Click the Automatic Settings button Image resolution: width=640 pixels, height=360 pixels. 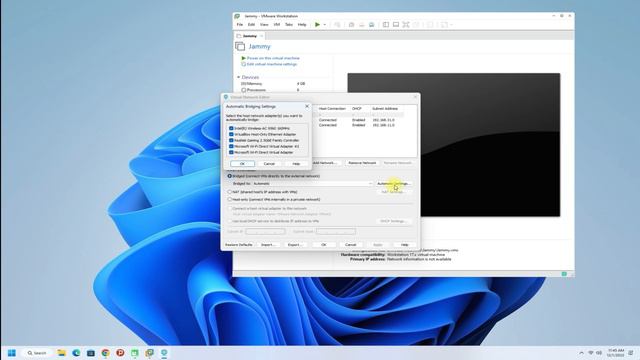394,184
